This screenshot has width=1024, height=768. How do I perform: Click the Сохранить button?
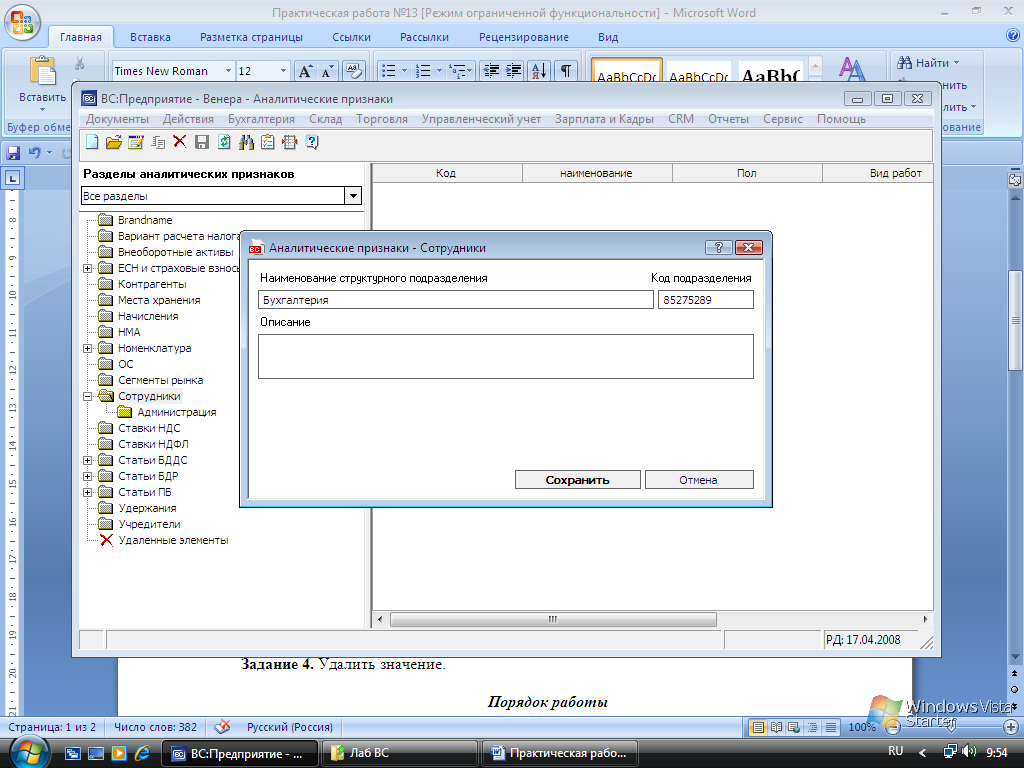pos(577,479)
